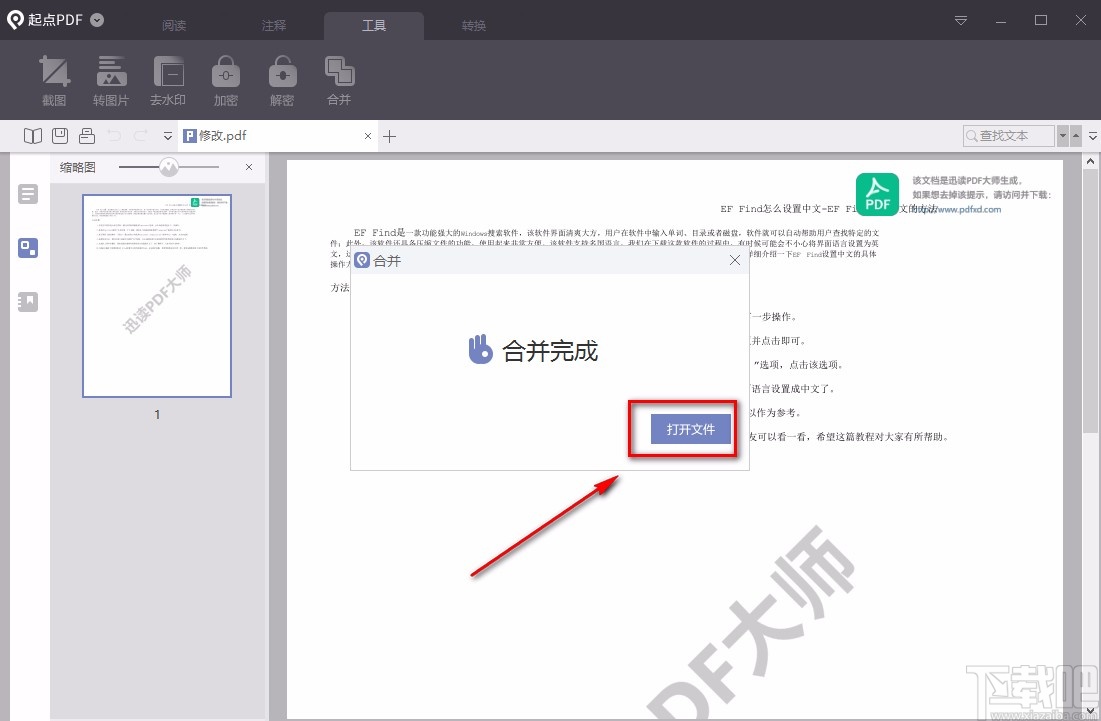Adjust the thumbnail size slider

pyautogui.click(x=169, y=166)
